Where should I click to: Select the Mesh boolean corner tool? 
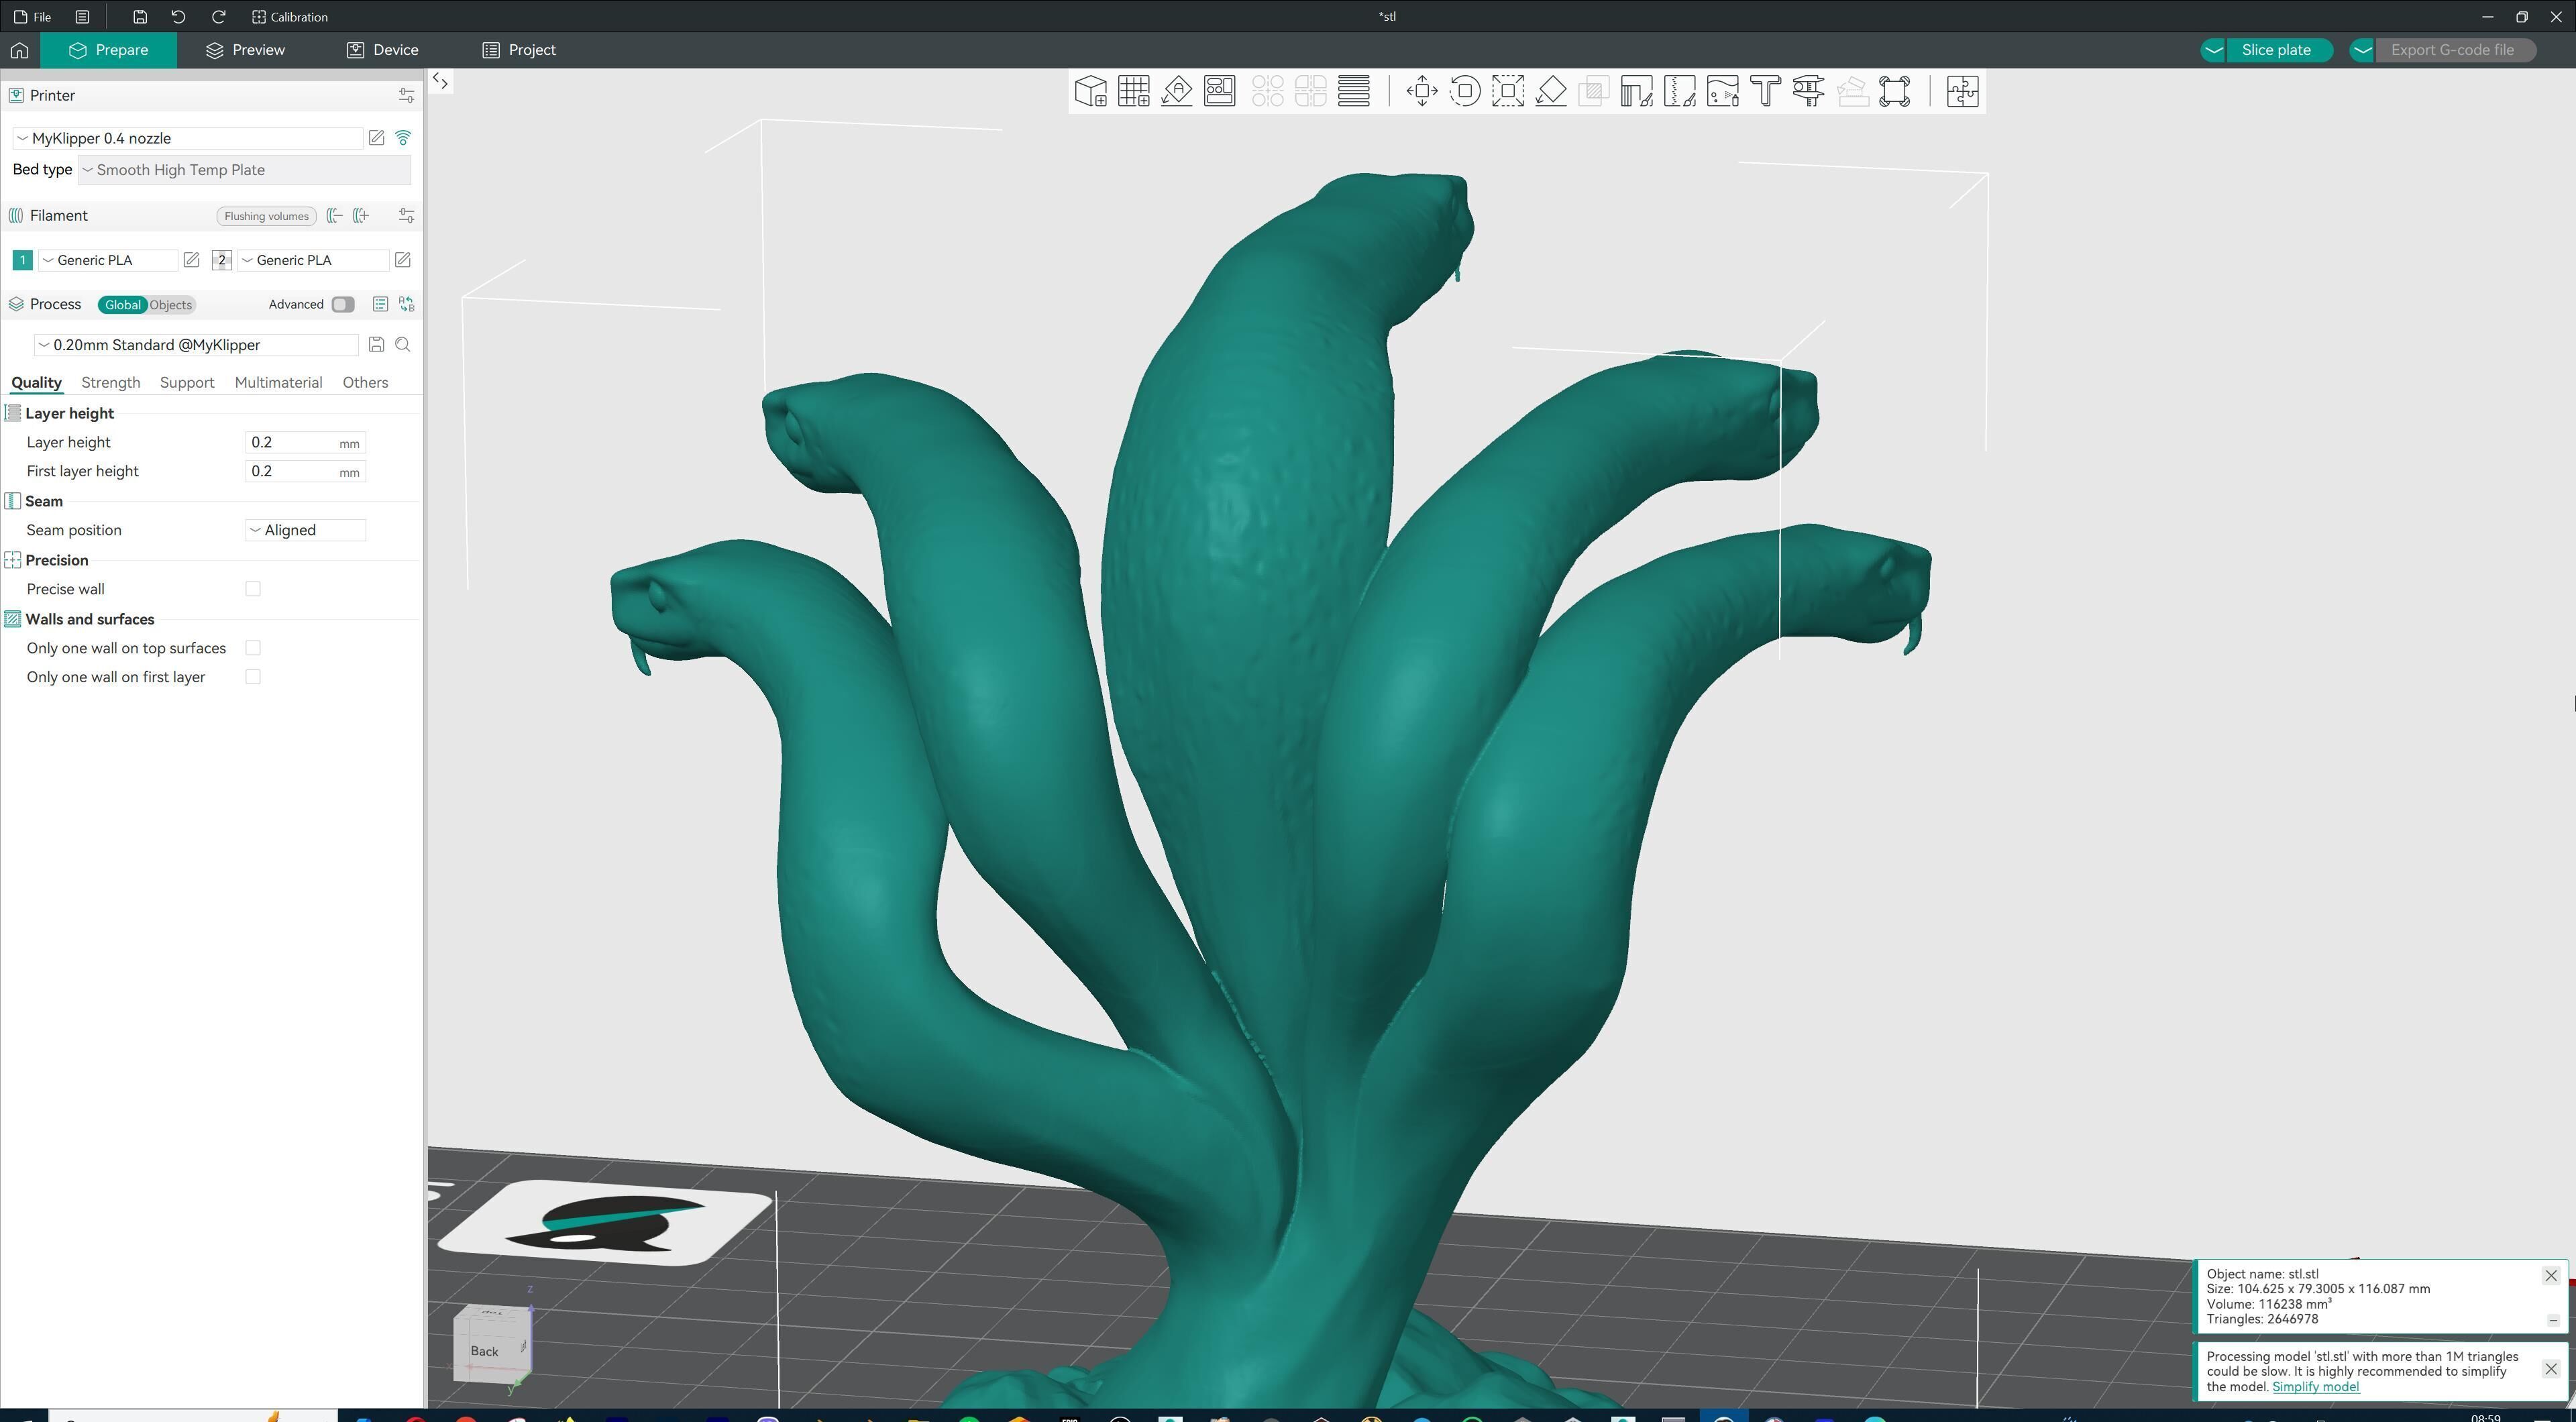1894,91
